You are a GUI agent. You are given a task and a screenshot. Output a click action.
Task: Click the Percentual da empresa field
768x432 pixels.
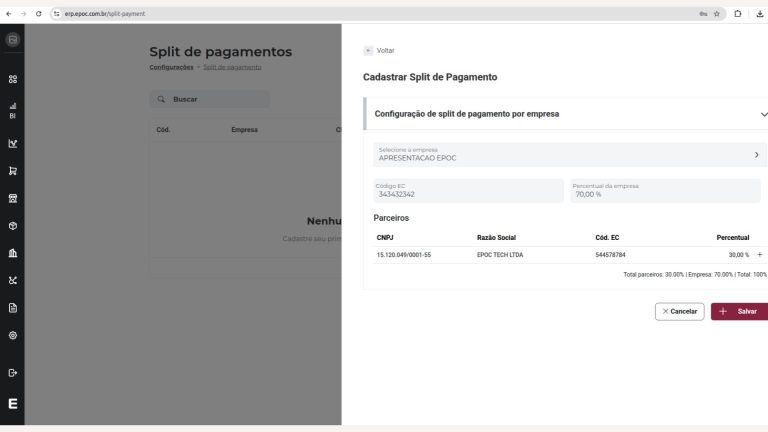(665, 191)
